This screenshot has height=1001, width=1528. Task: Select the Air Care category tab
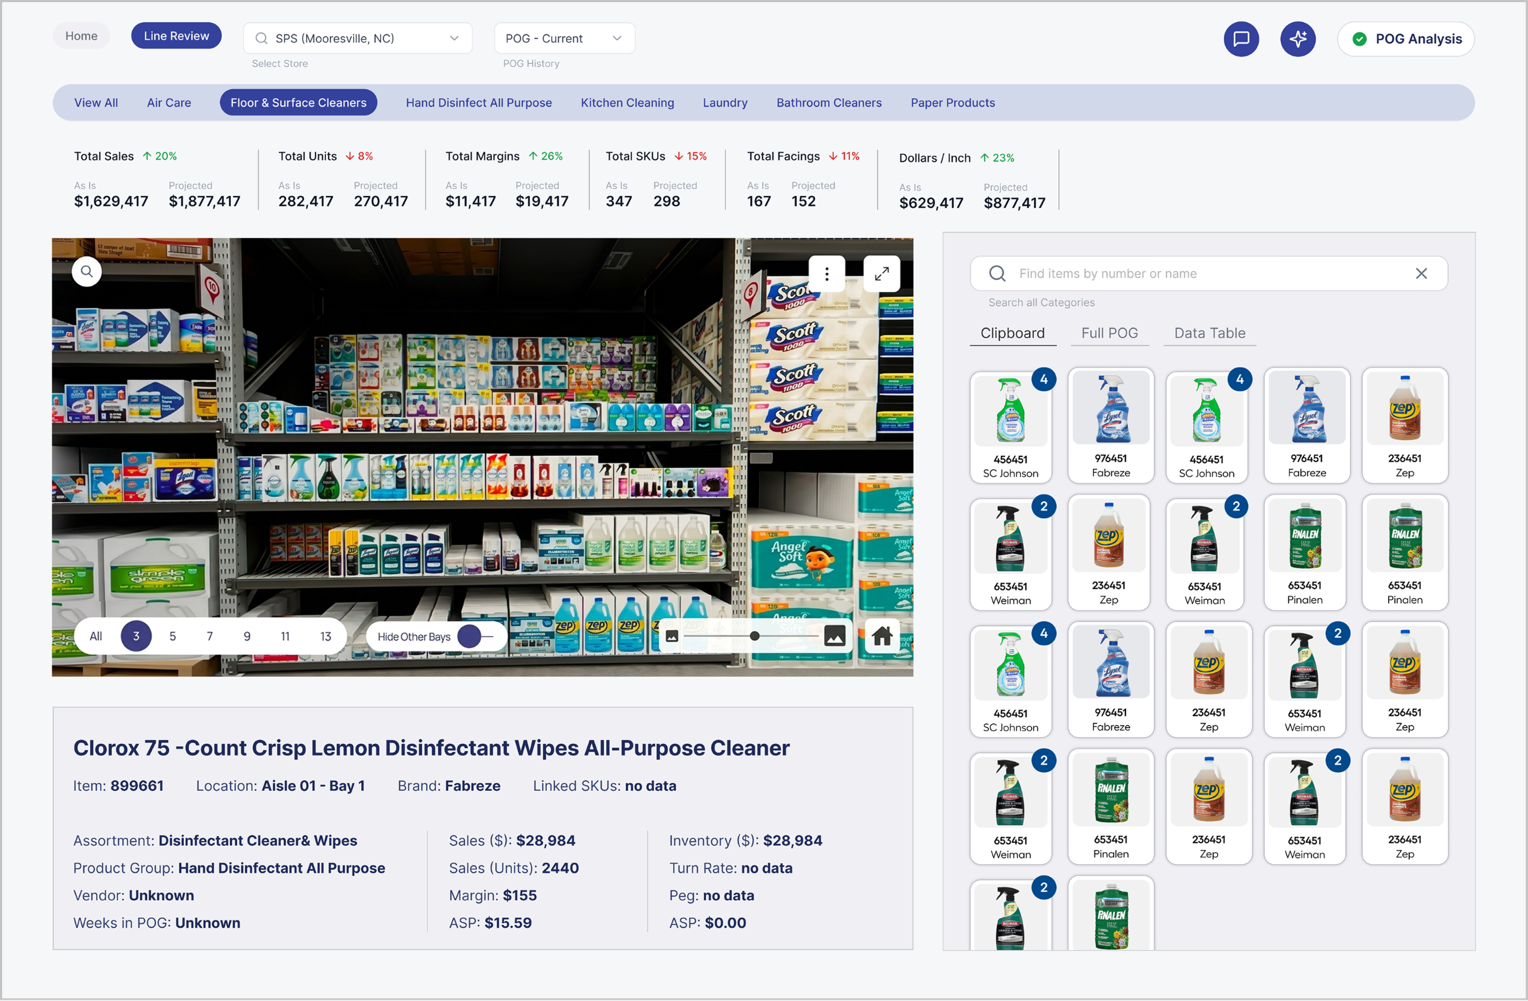[x=169, y=102]
